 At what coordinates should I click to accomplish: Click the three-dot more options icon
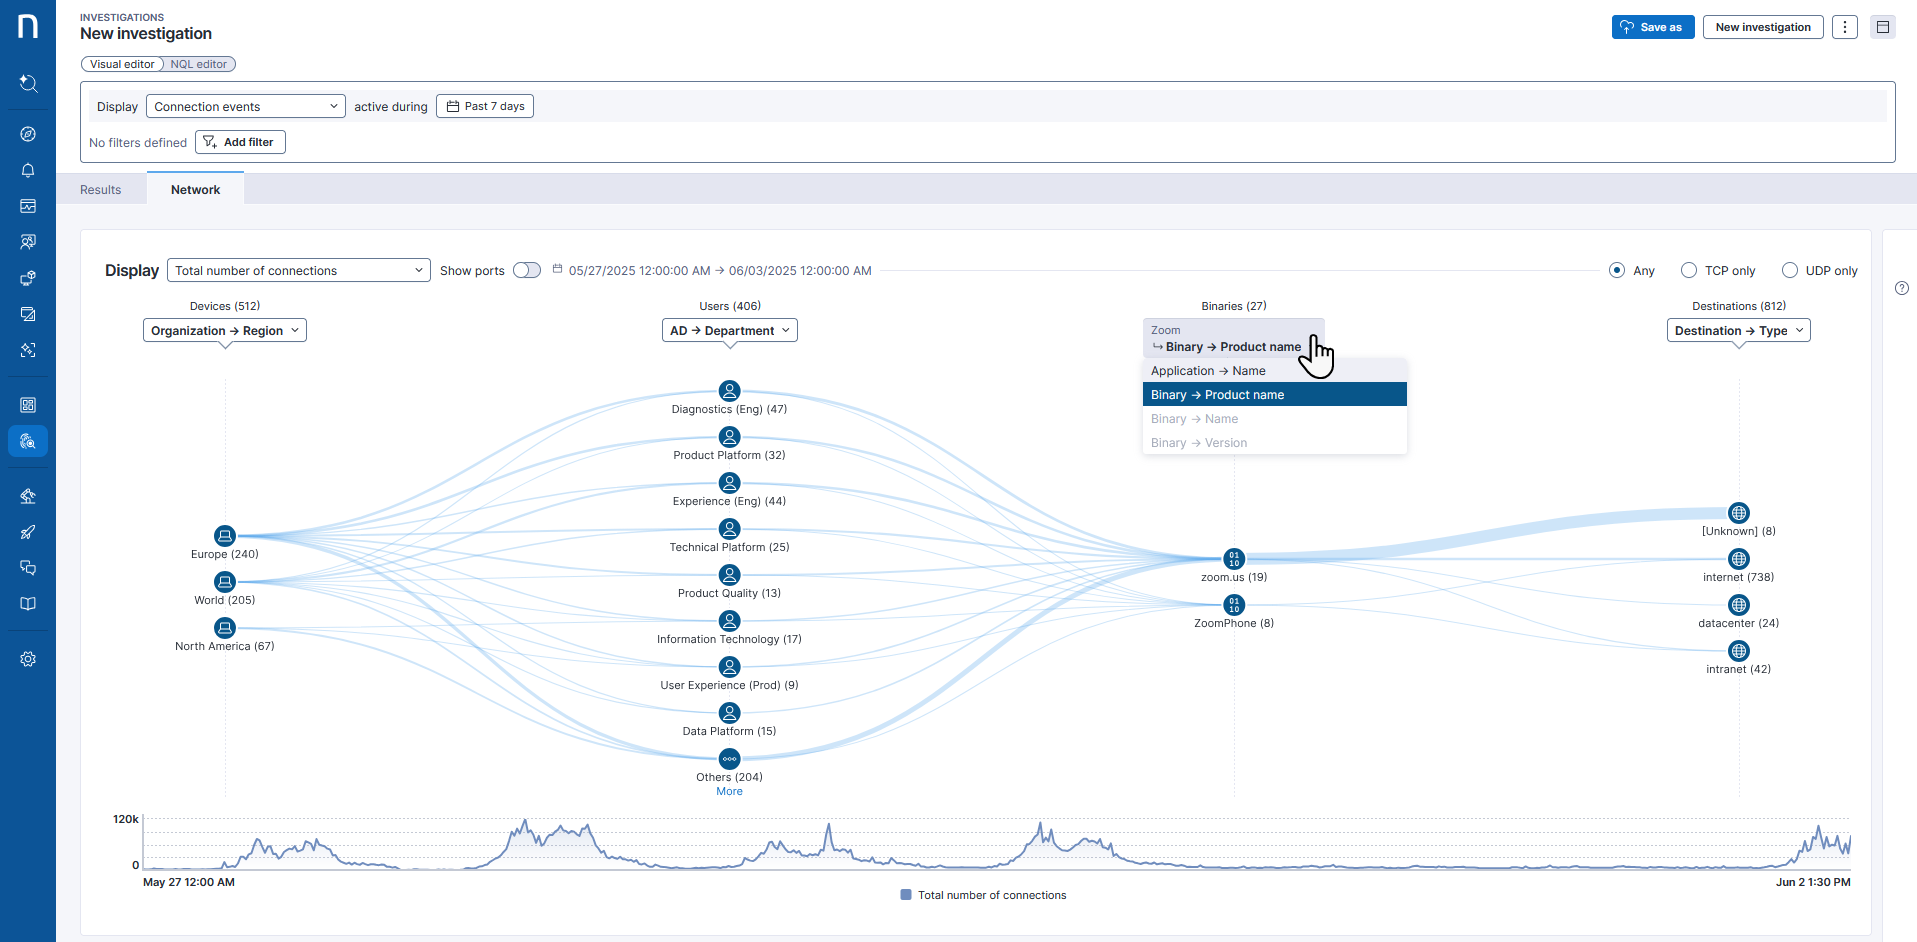pos(1845,27)
